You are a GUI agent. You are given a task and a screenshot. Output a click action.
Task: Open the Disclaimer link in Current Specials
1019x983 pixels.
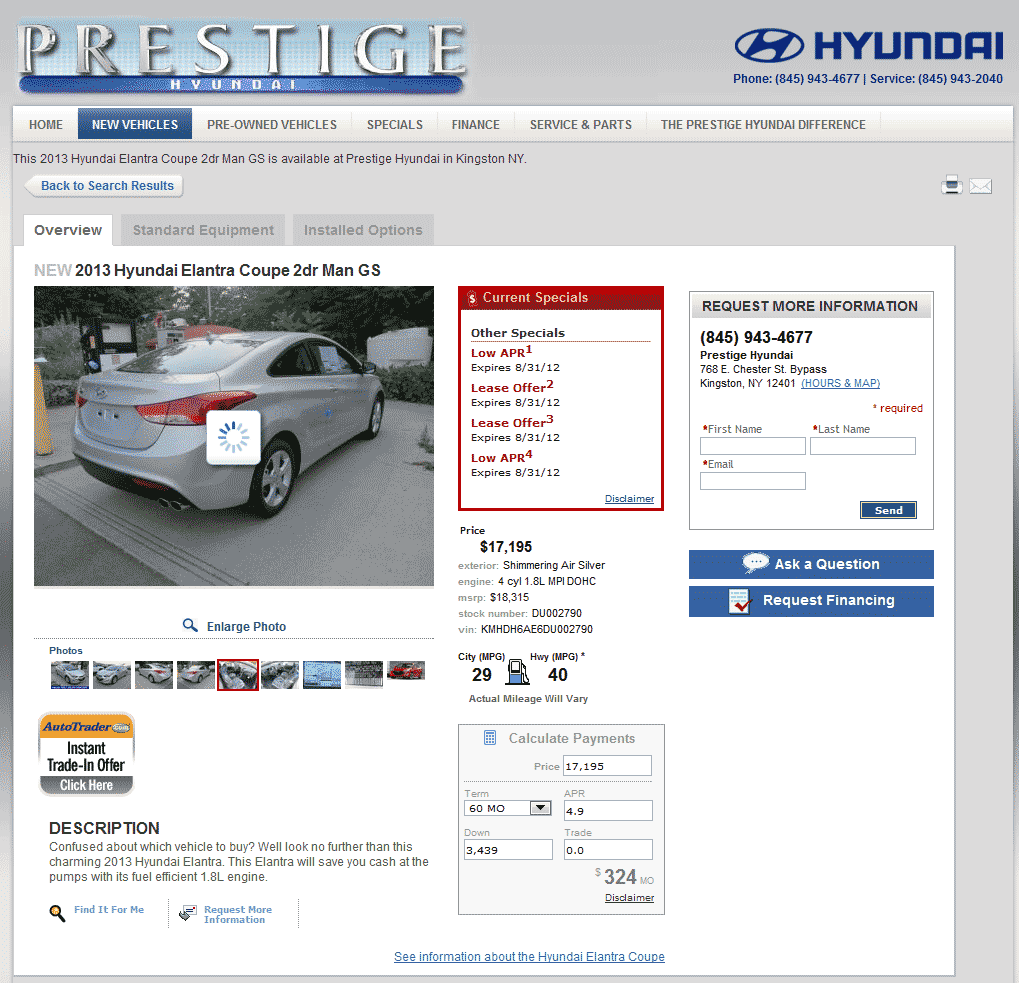[629, 498]
